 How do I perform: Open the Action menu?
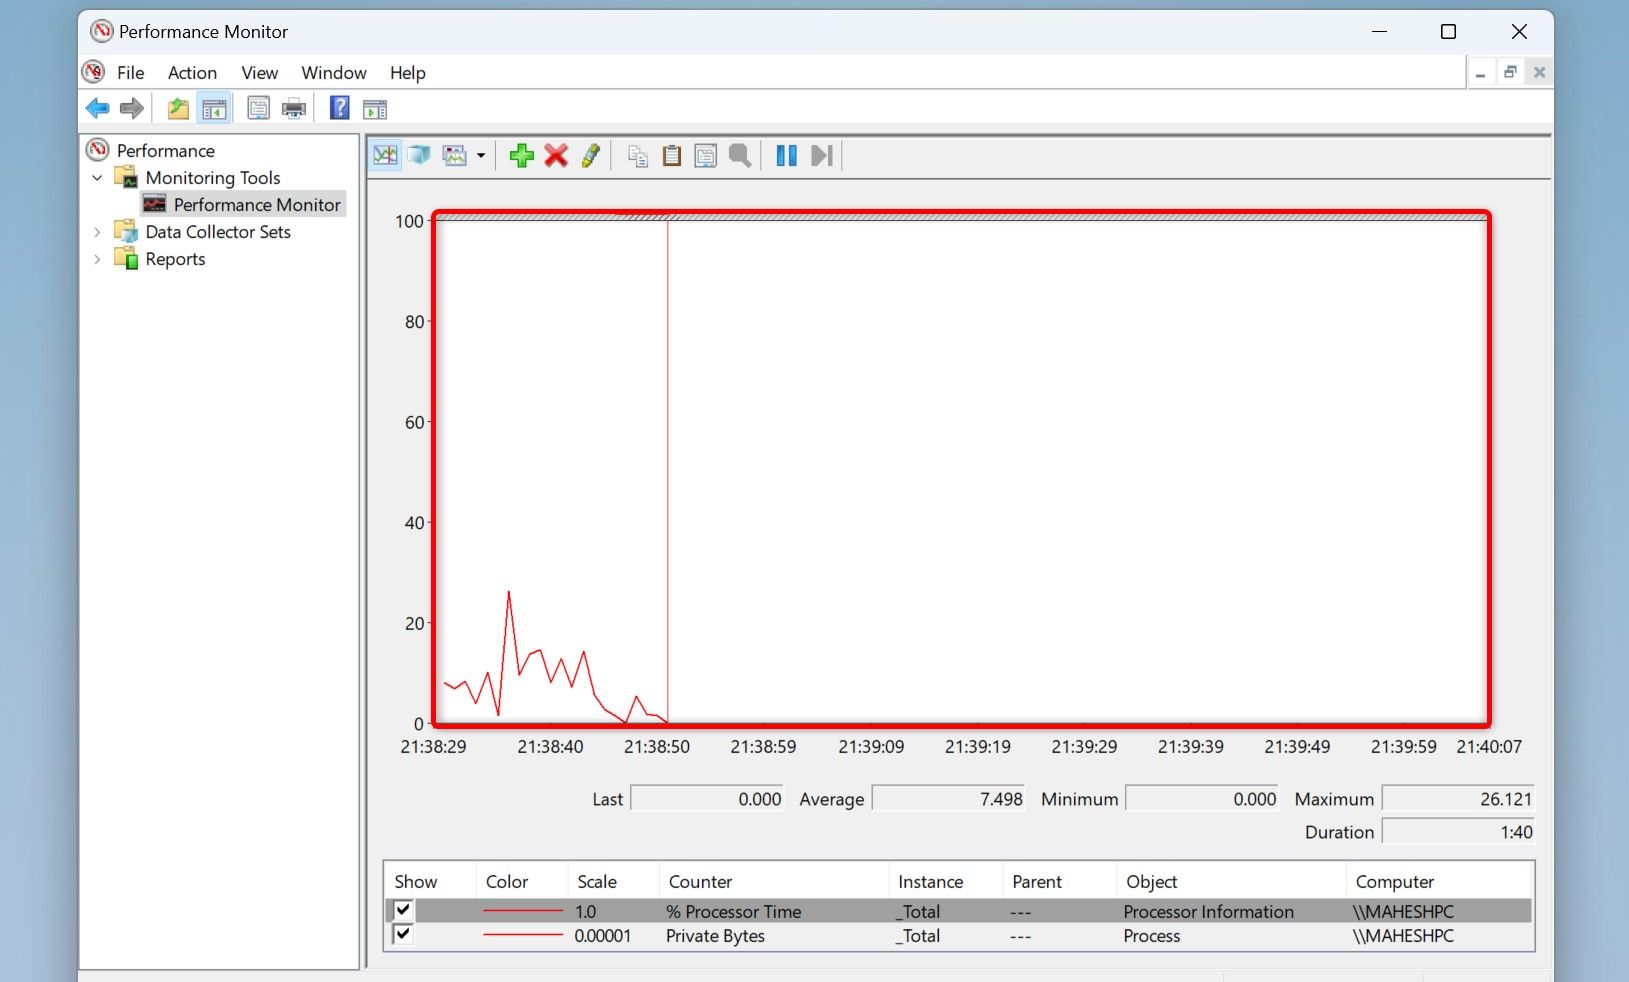pos(191,72)
